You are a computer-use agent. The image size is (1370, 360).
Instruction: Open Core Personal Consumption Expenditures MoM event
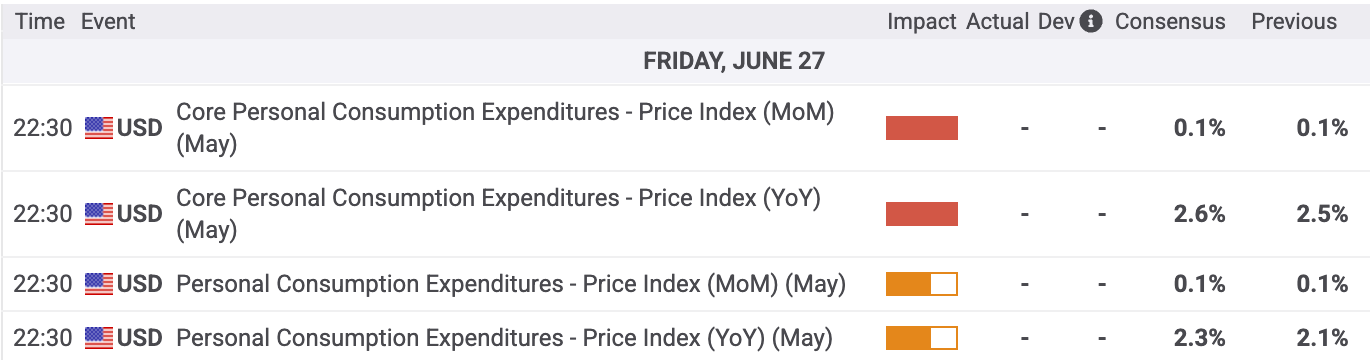tap(505, 128)
